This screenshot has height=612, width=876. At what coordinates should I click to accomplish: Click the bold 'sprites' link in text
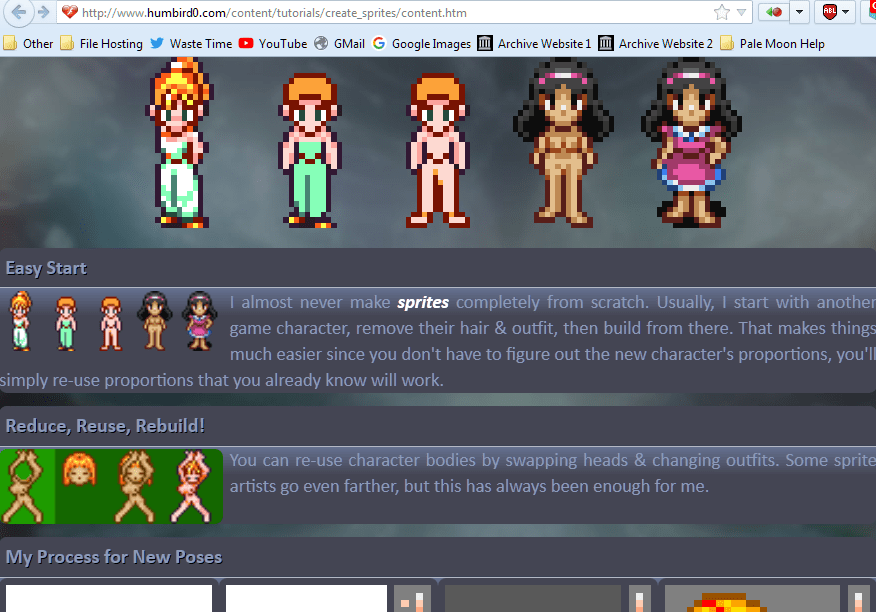click(422, 303)
